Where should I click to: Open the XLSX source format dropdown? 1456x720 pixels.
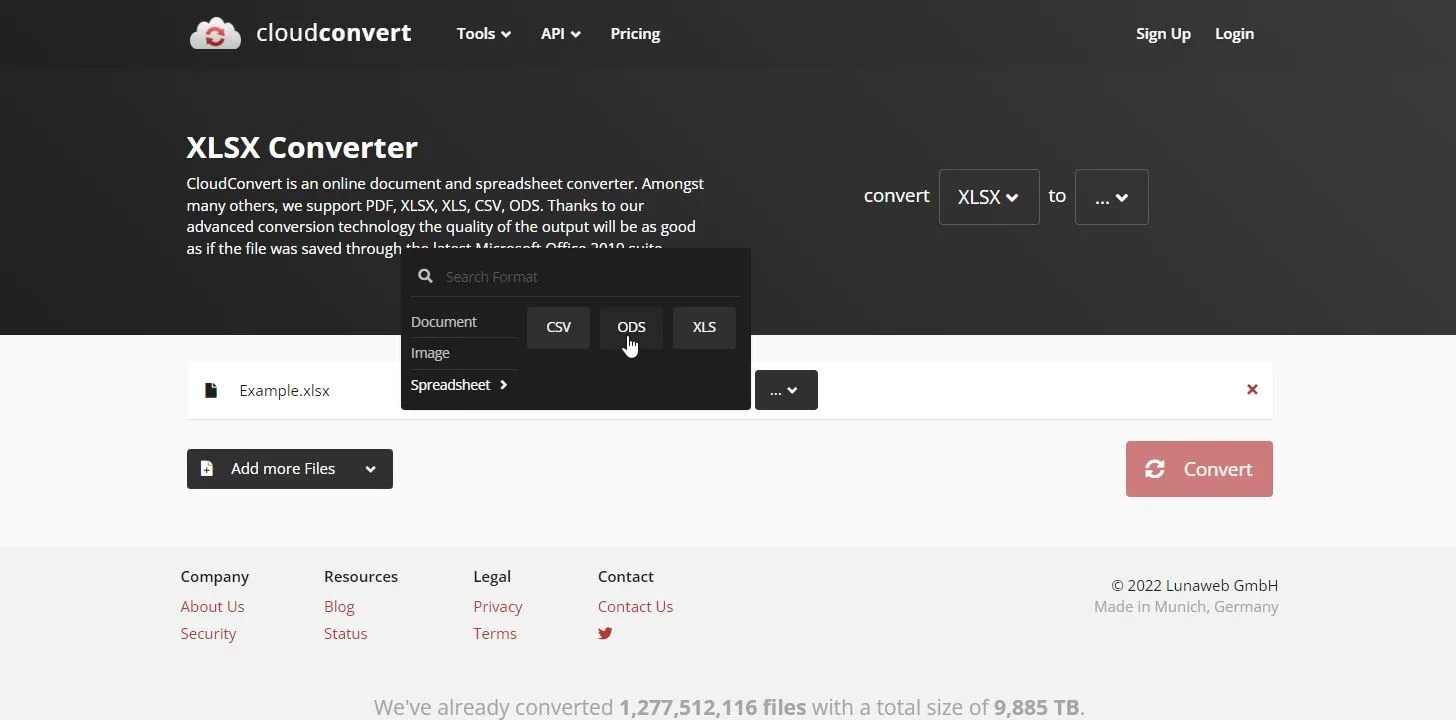coord(988,196)
